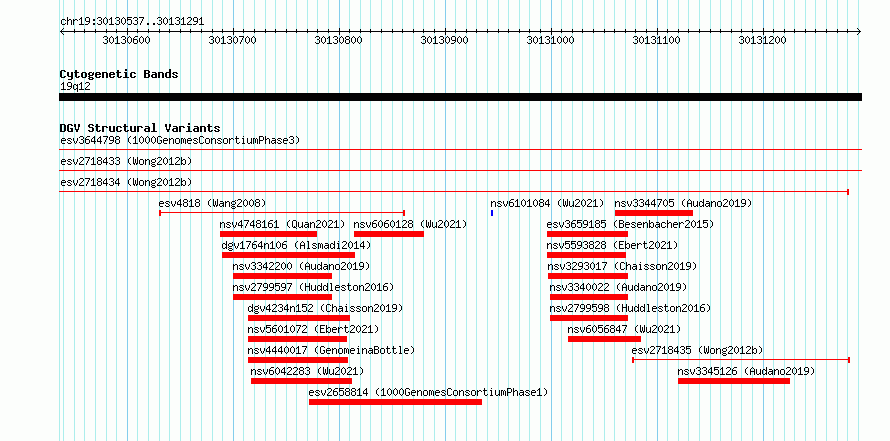
Task: Click the red bar under nsv5593828
Action: tap(586, 255)
